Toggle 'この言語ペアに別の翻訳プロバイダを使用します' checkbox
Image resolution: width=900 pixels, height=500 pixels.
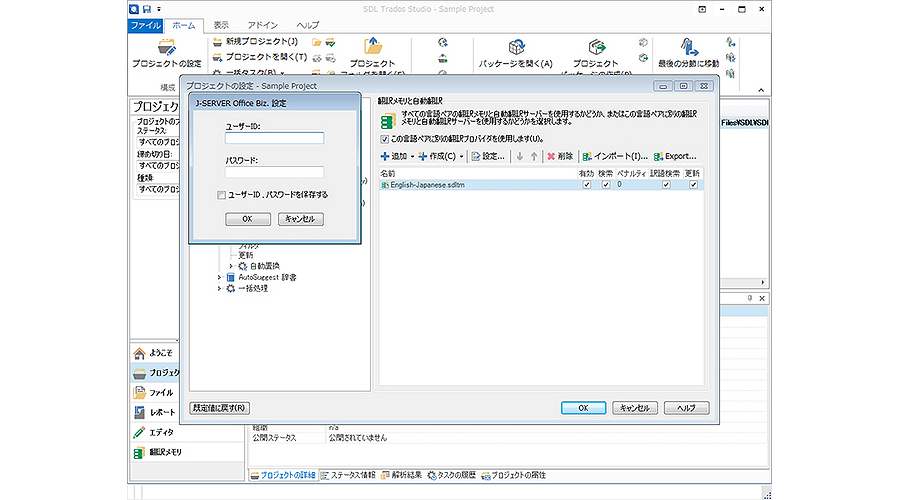tap(385, 139)
